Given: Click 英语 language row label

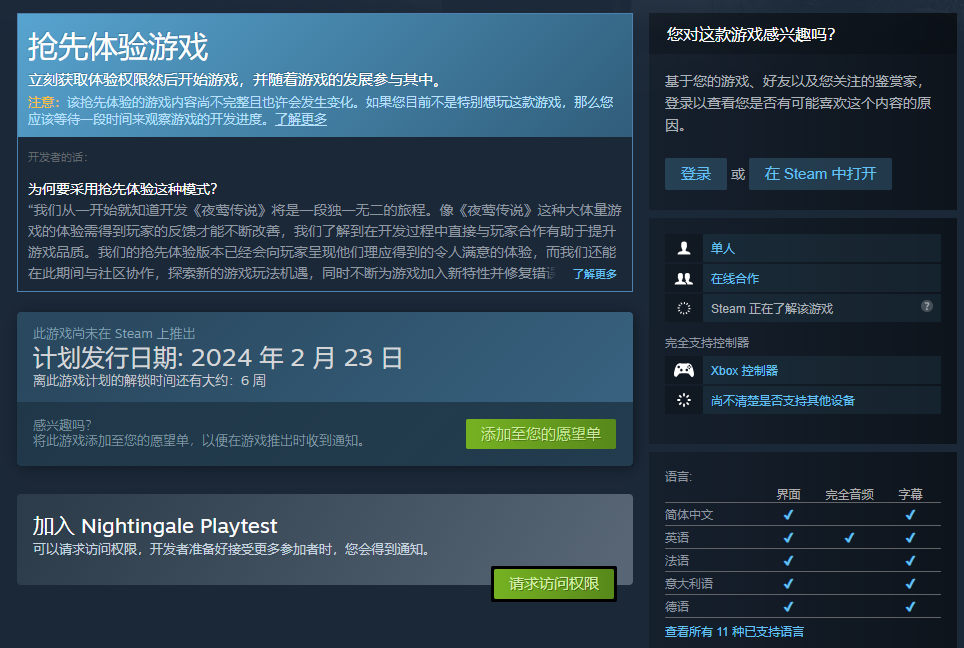Looking at the screenshot, I should [677, 537].
